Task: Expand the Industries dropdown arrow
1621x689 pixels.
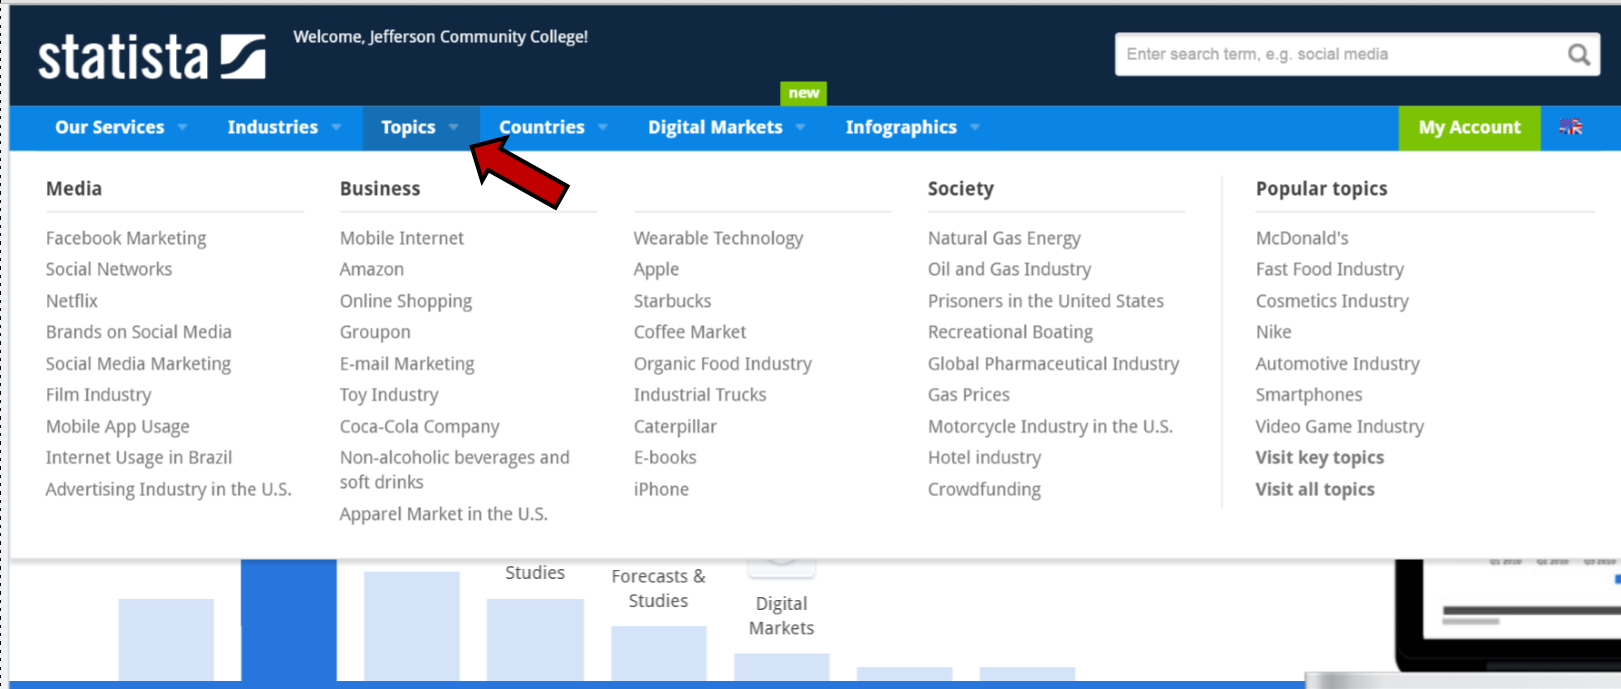Action: [336, 127]
